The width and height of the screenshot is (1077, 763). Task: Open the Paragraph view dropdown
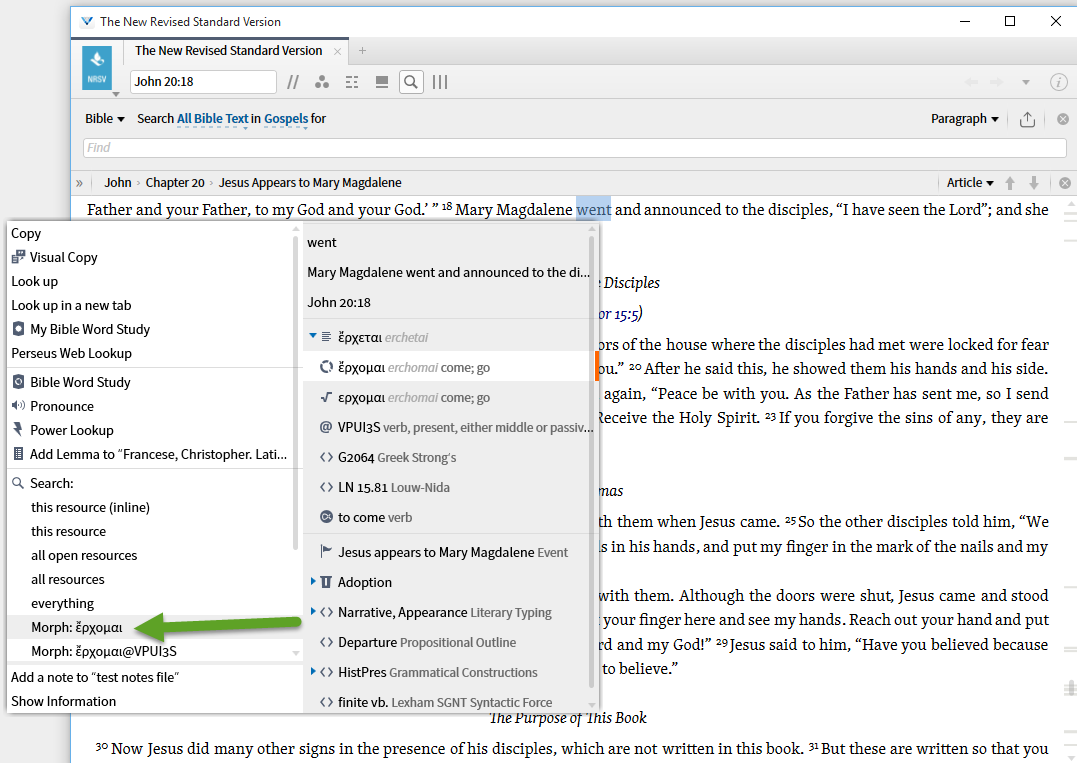click(964, 119)
